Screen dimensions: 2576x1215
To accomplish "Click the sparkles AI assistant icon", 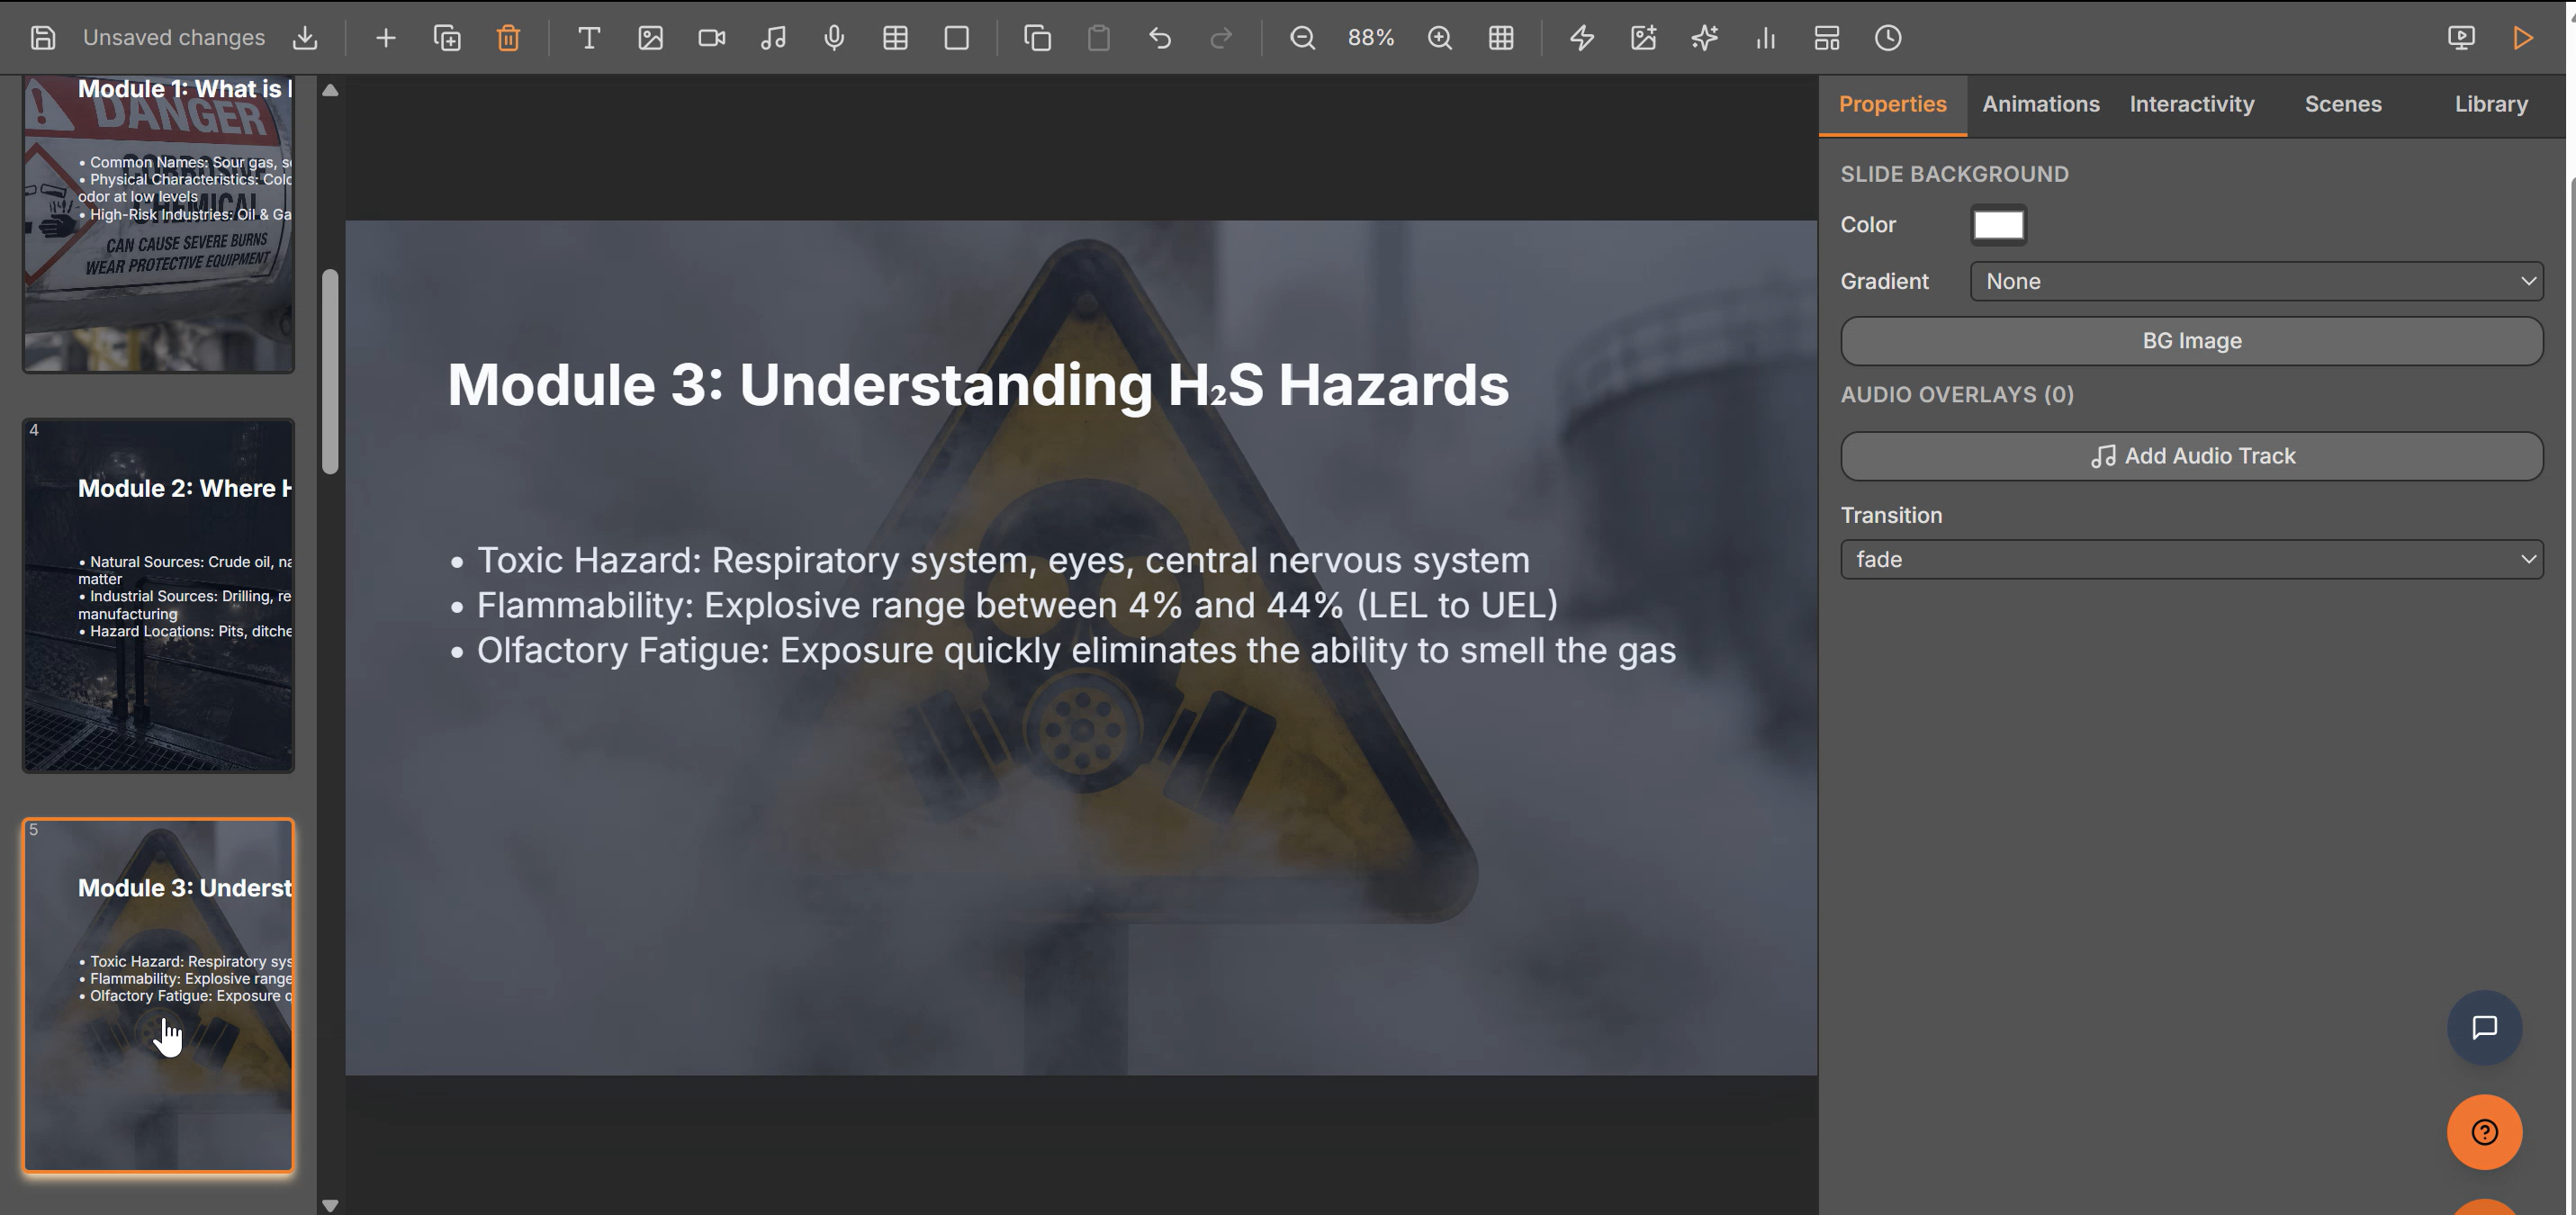I will click(1705, 38).
